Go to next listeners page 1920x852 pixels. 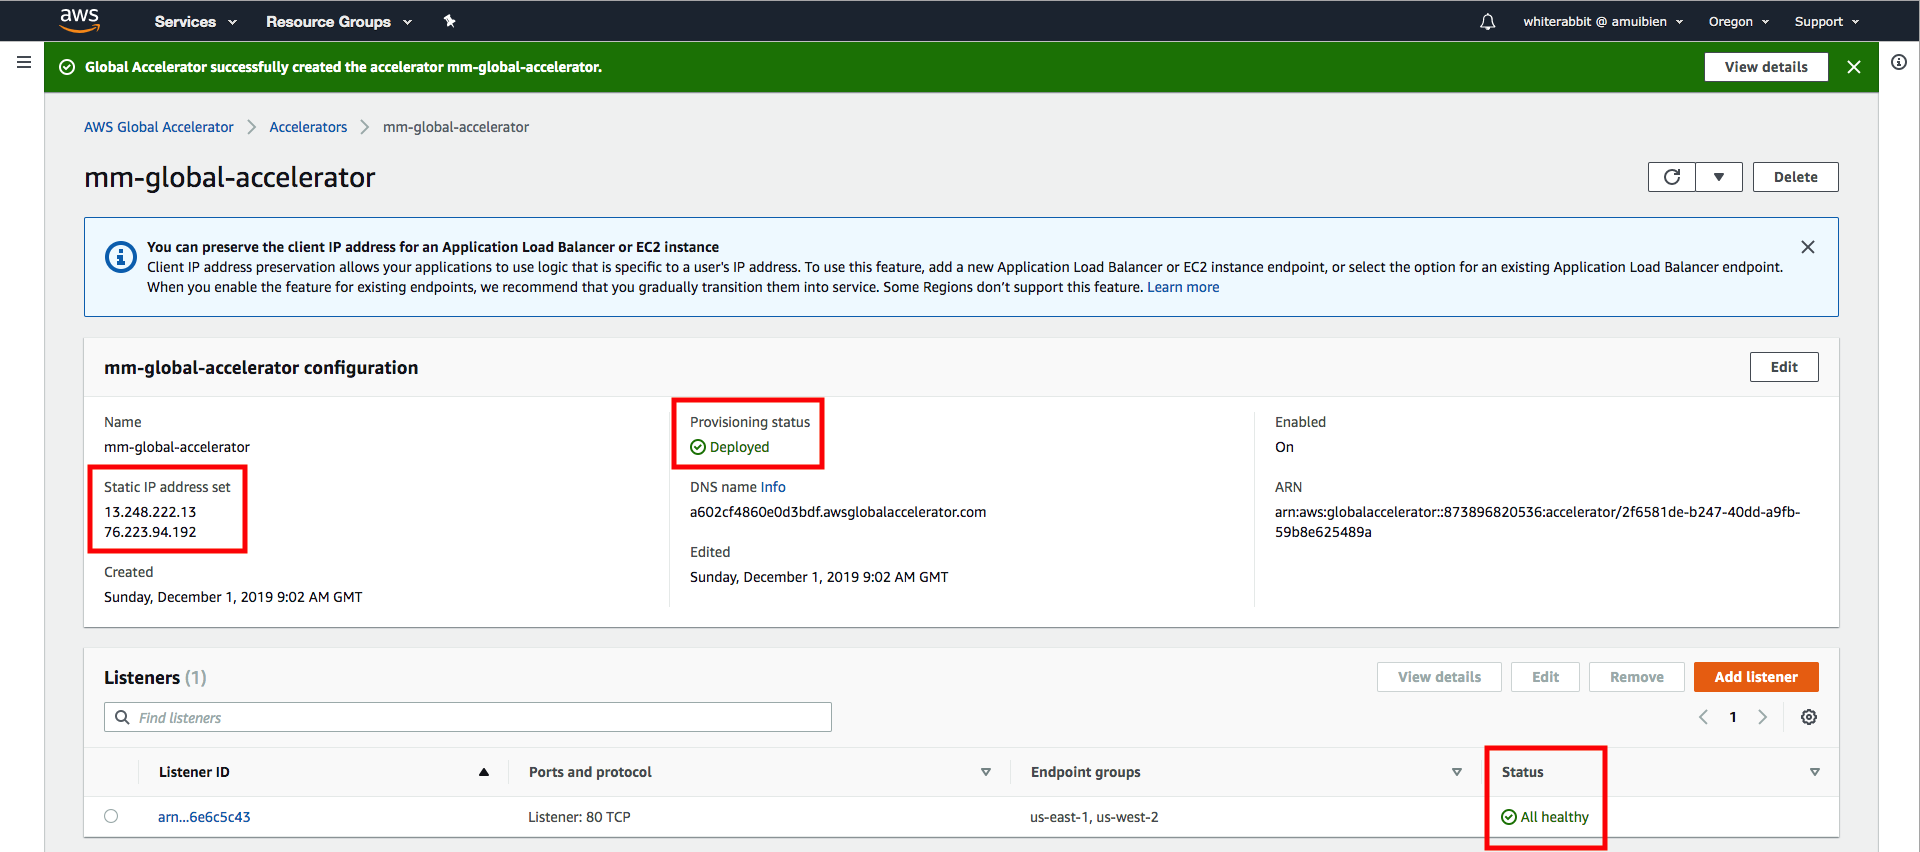(x=1763, y=717)
